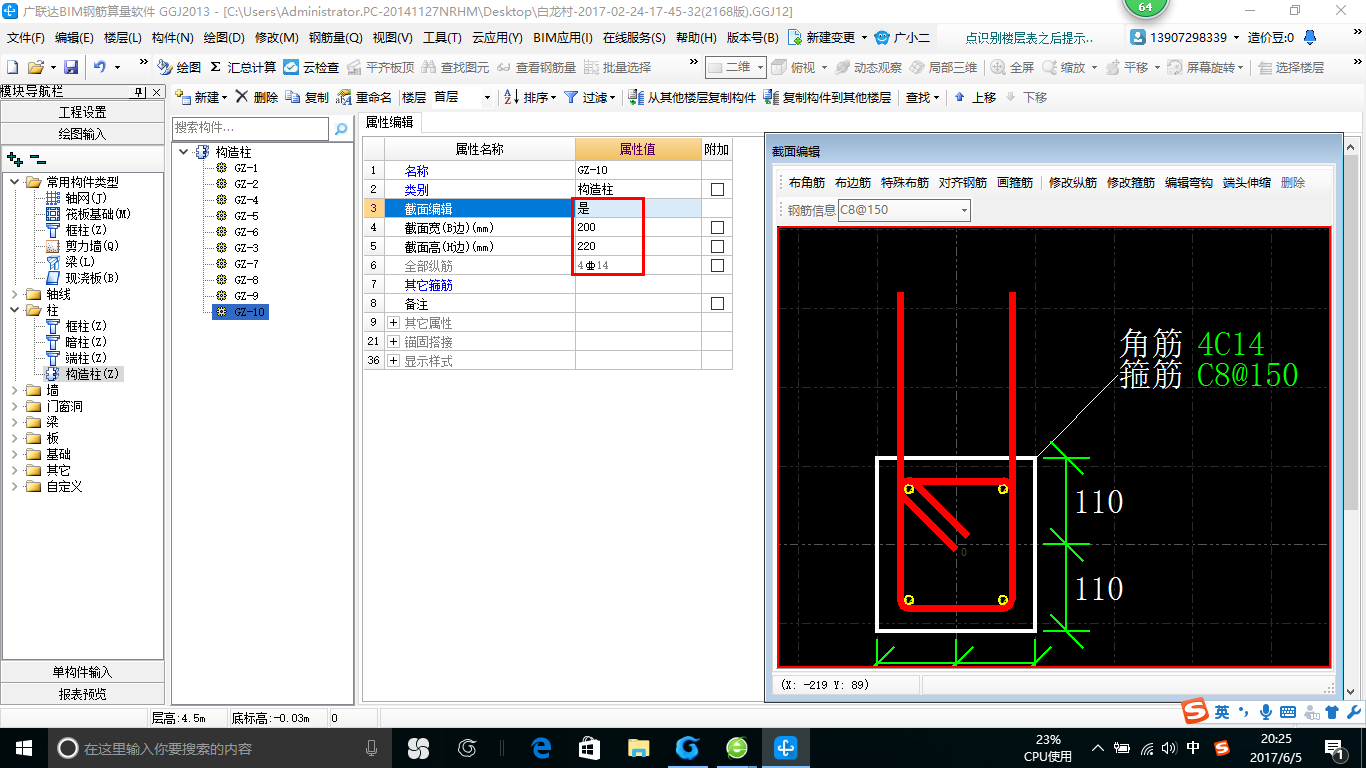
Task: Toggle 附加 checkbox for 截面高(H边) row
Action: pyautogui.click(x=717, y=247)
